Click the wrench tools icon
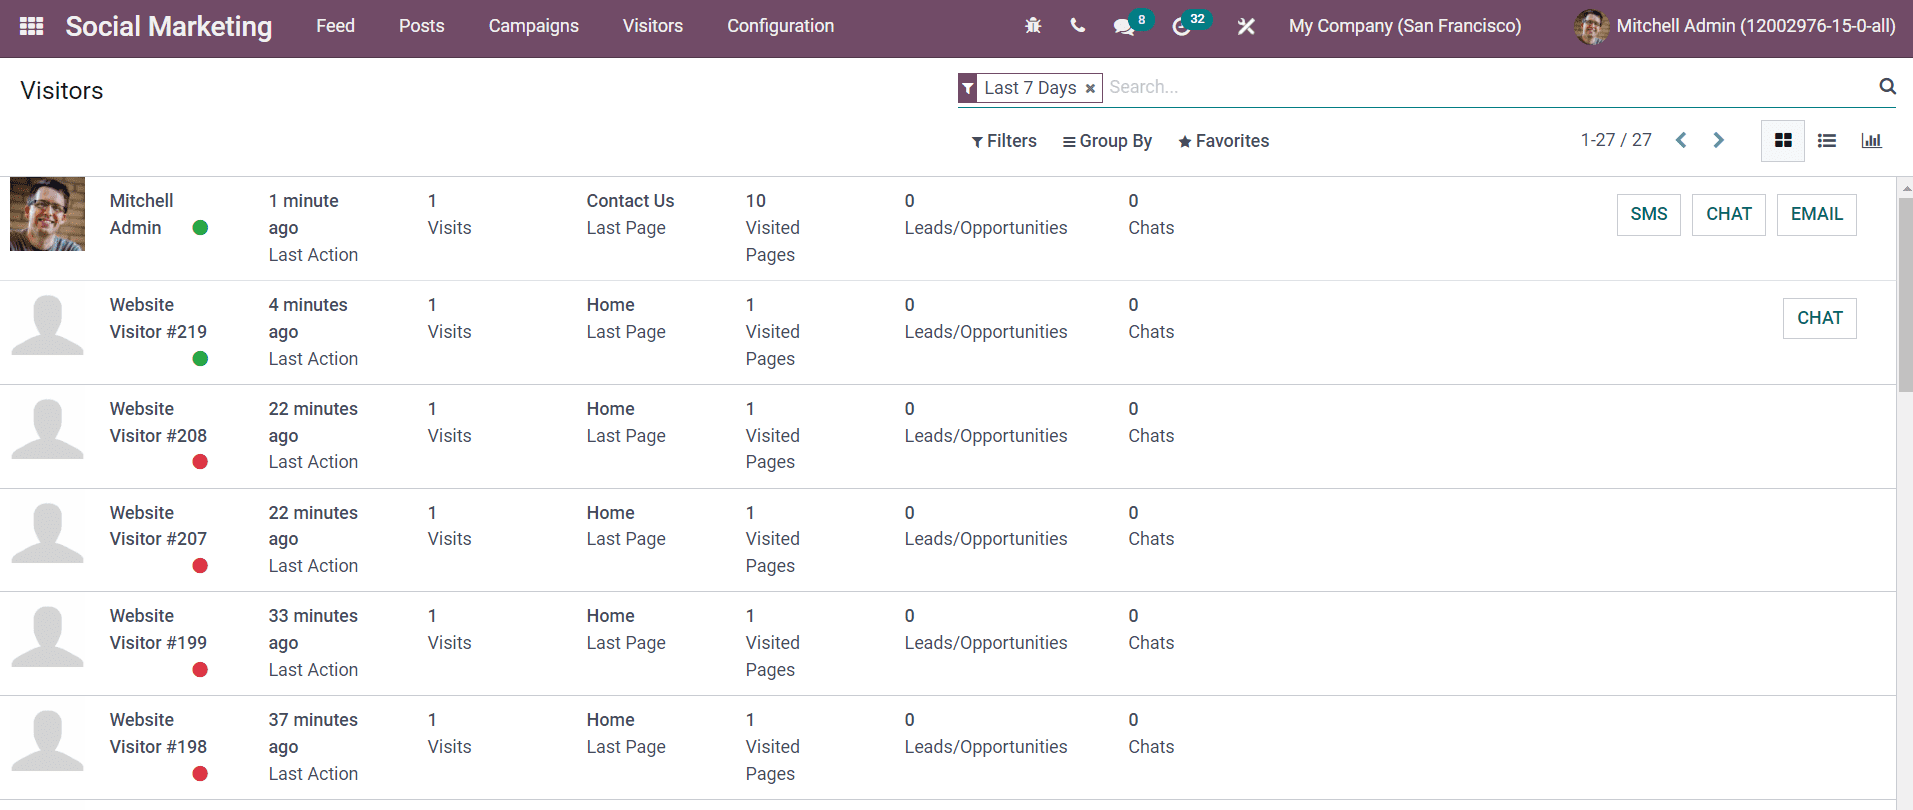This screenshot has height=810, width=1913. [1246, 26]
